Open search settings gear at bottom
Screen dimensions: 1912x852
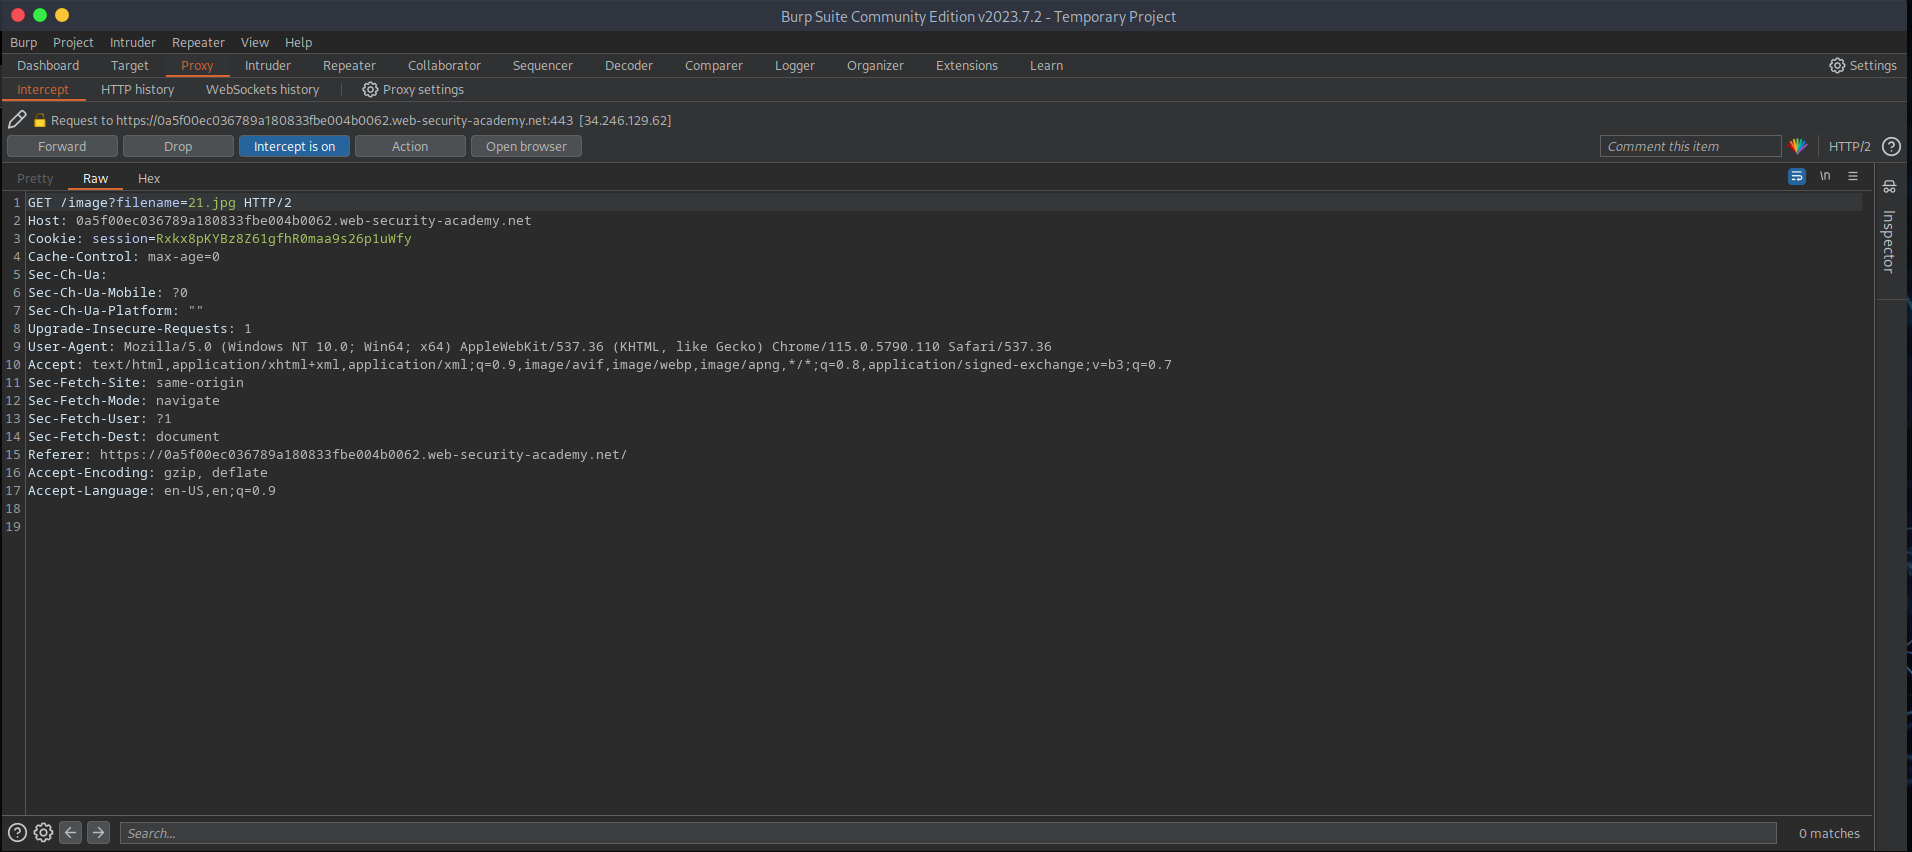[x=43, y=832]
